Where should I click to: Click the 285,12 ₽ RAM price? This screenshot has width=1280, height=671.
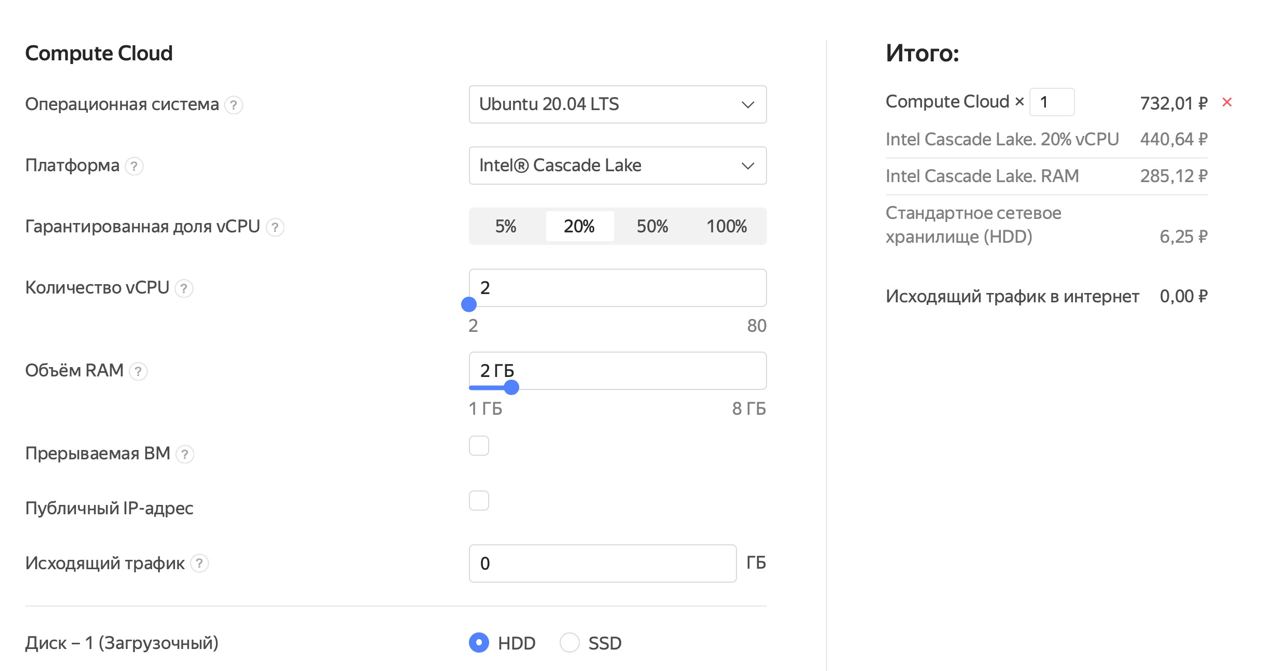tap(1174, 176)
